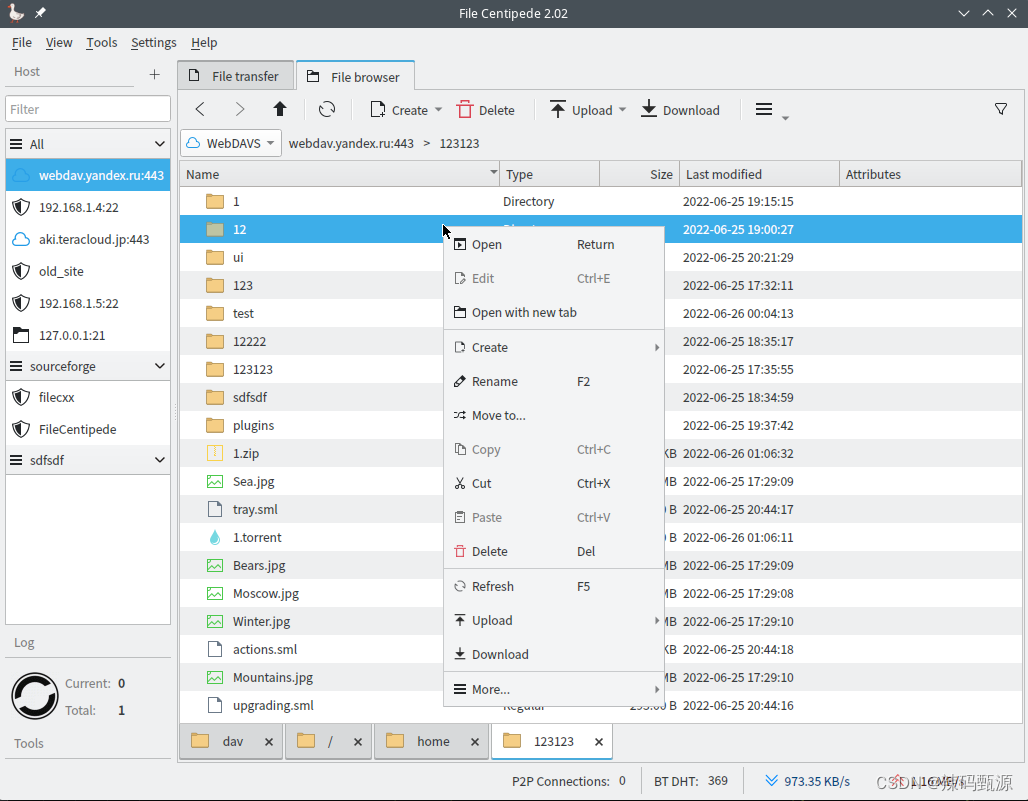Focus the host Filter input field

pyautogui.click(x=88, y=109)
